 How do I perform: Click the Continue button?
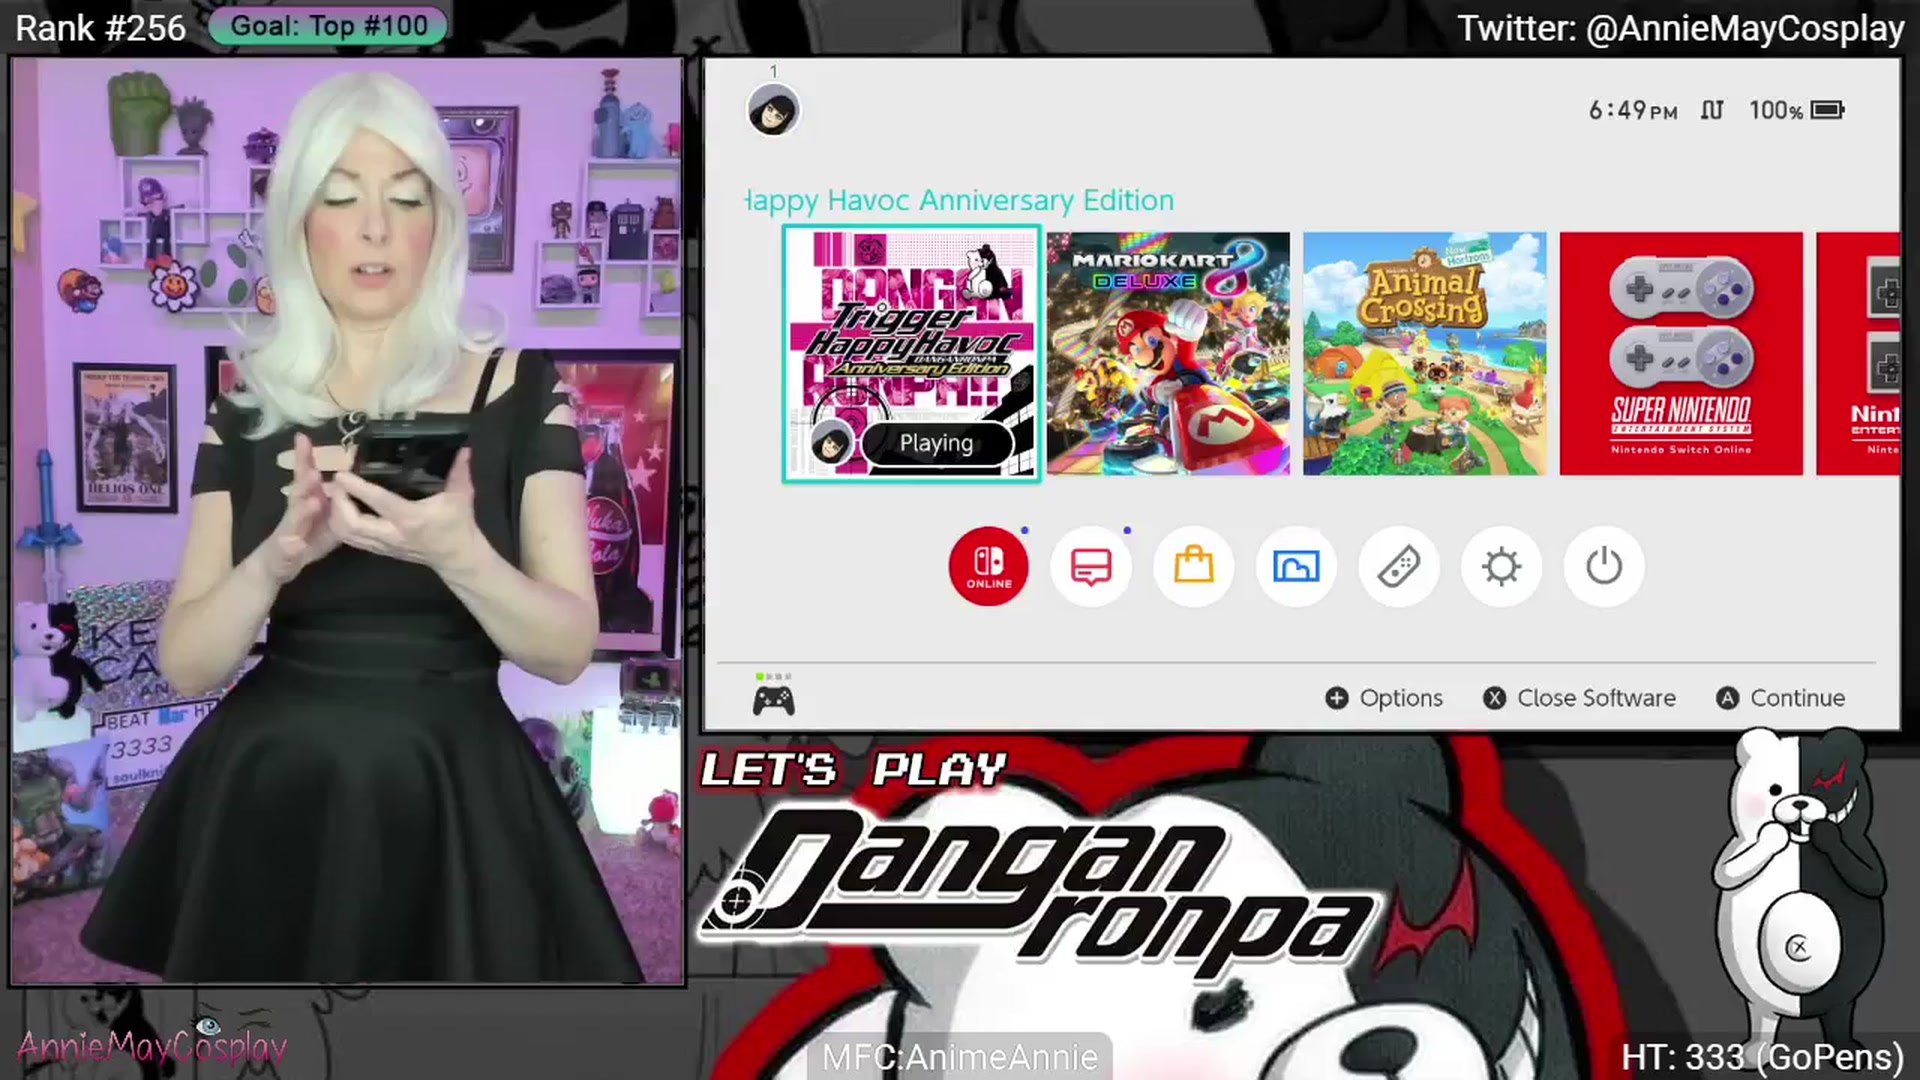pyautogui.click(x=1781, y=698)
